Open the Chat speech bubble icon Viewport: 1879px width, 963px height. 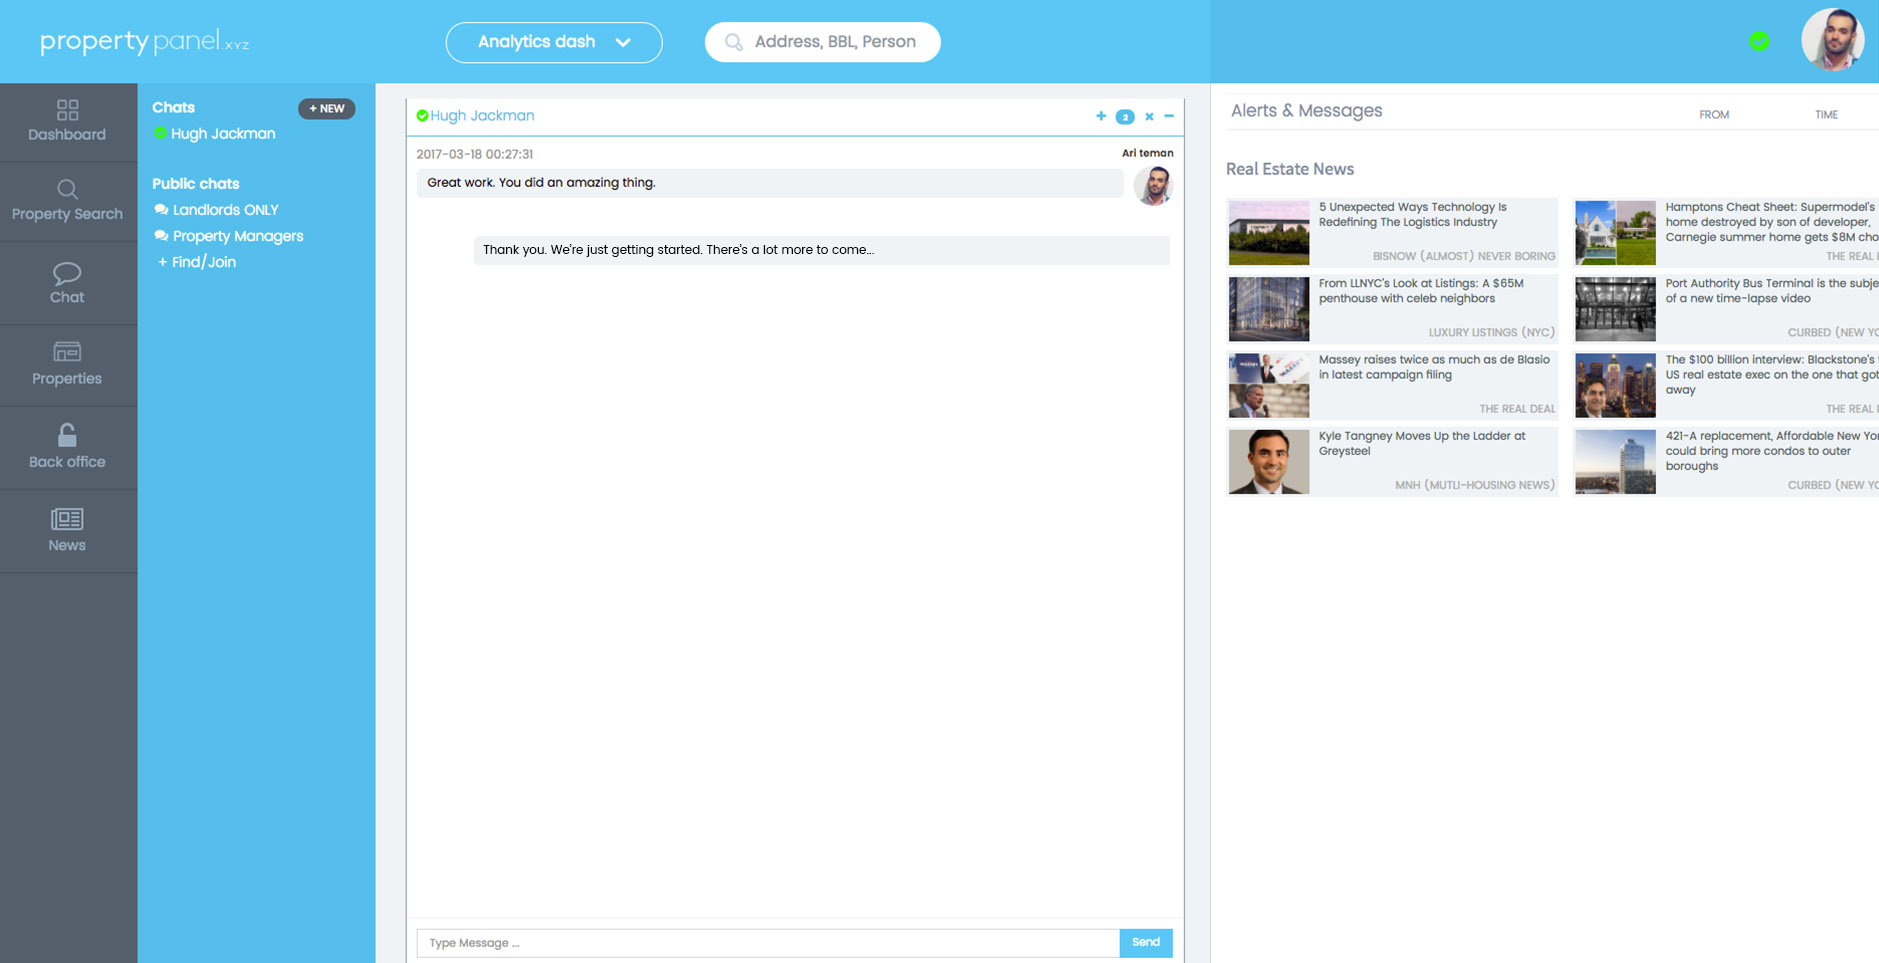[x=67, y=274]
